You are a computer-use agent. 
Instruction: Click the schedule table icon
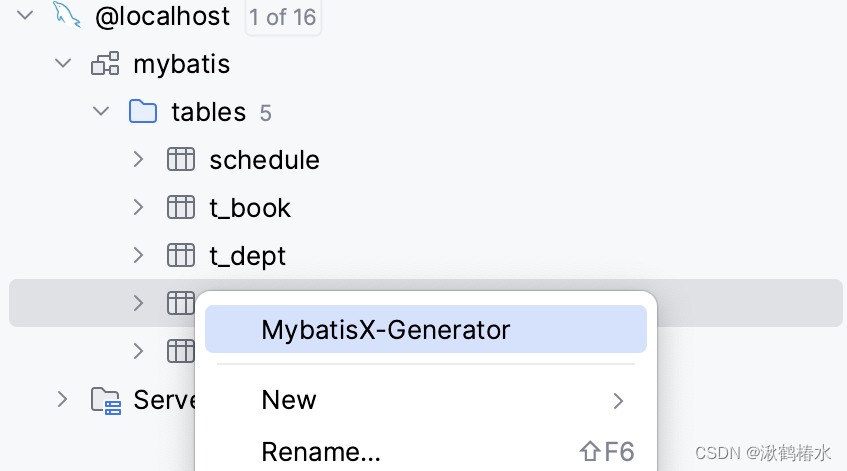[180, 159]
